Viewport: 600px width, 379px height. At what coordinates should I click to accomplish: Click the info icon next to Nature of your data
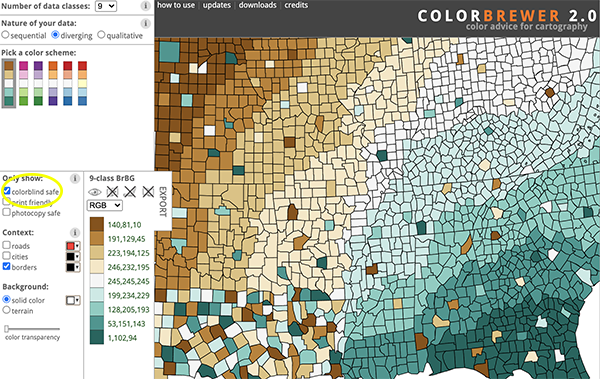pos(145,23)
